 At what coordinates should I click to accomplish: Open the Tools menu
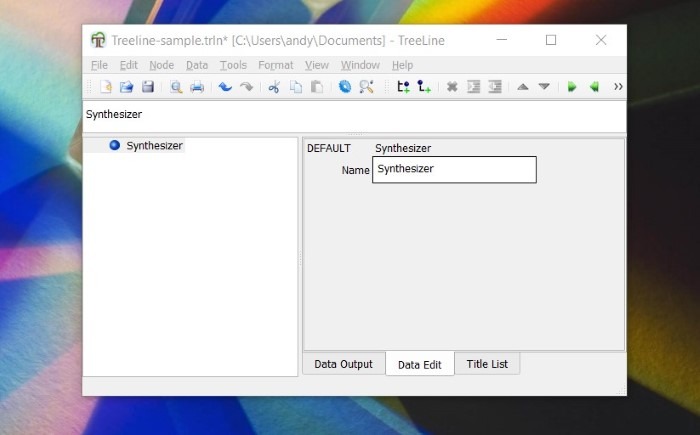pos(233,65)
